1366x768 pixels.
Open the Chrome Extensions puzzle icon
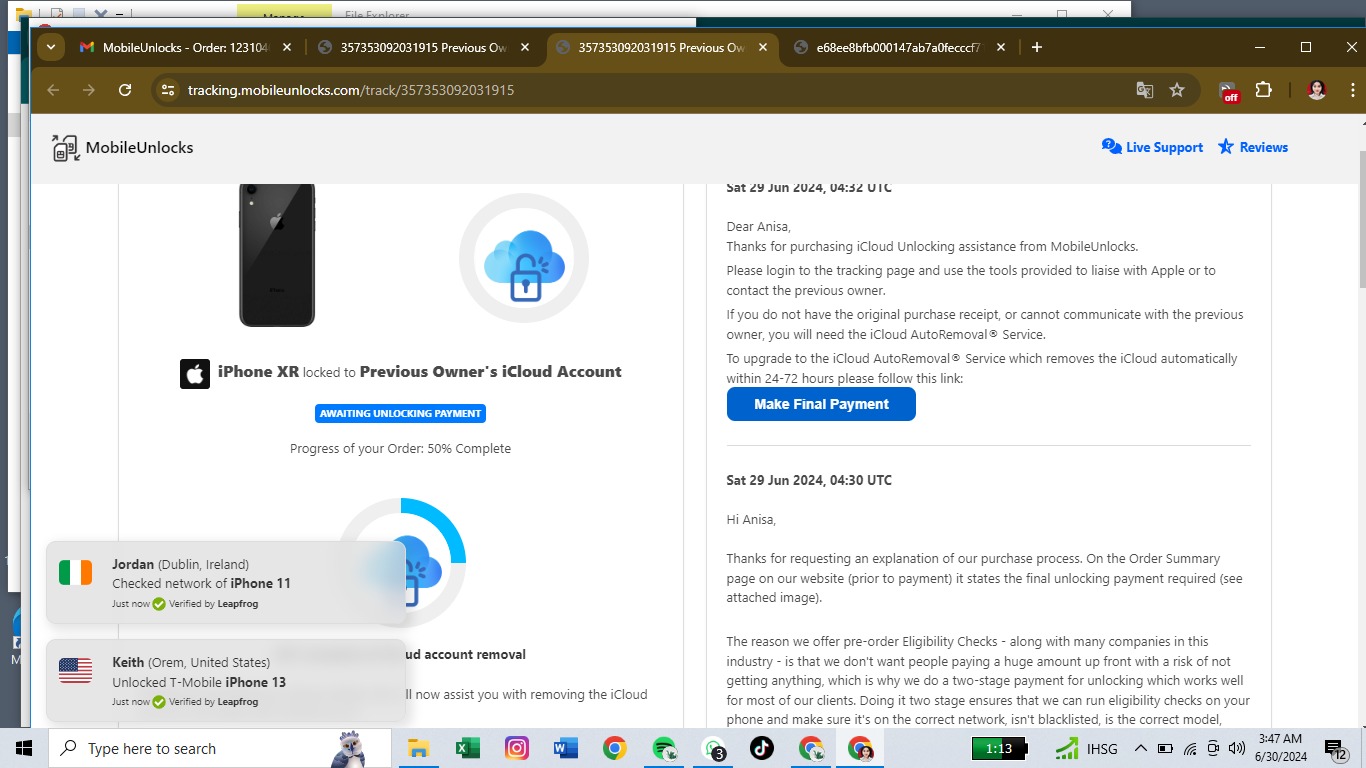tap(1264, 89)
